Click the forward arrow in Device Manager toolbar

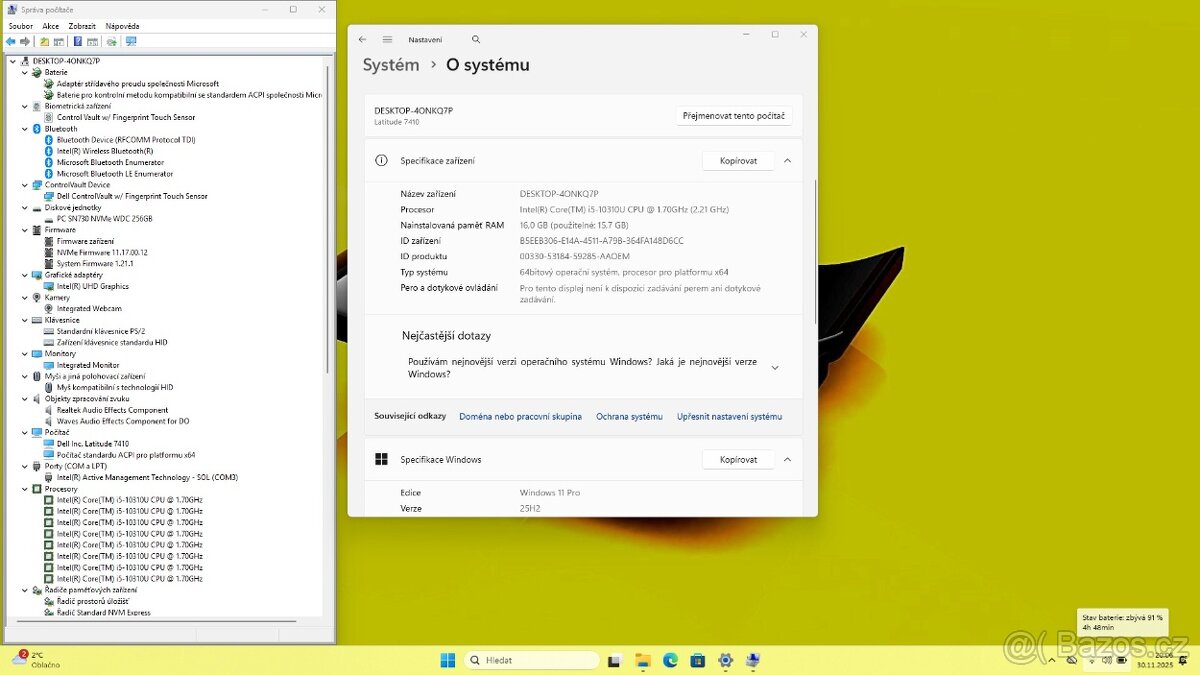25,41
